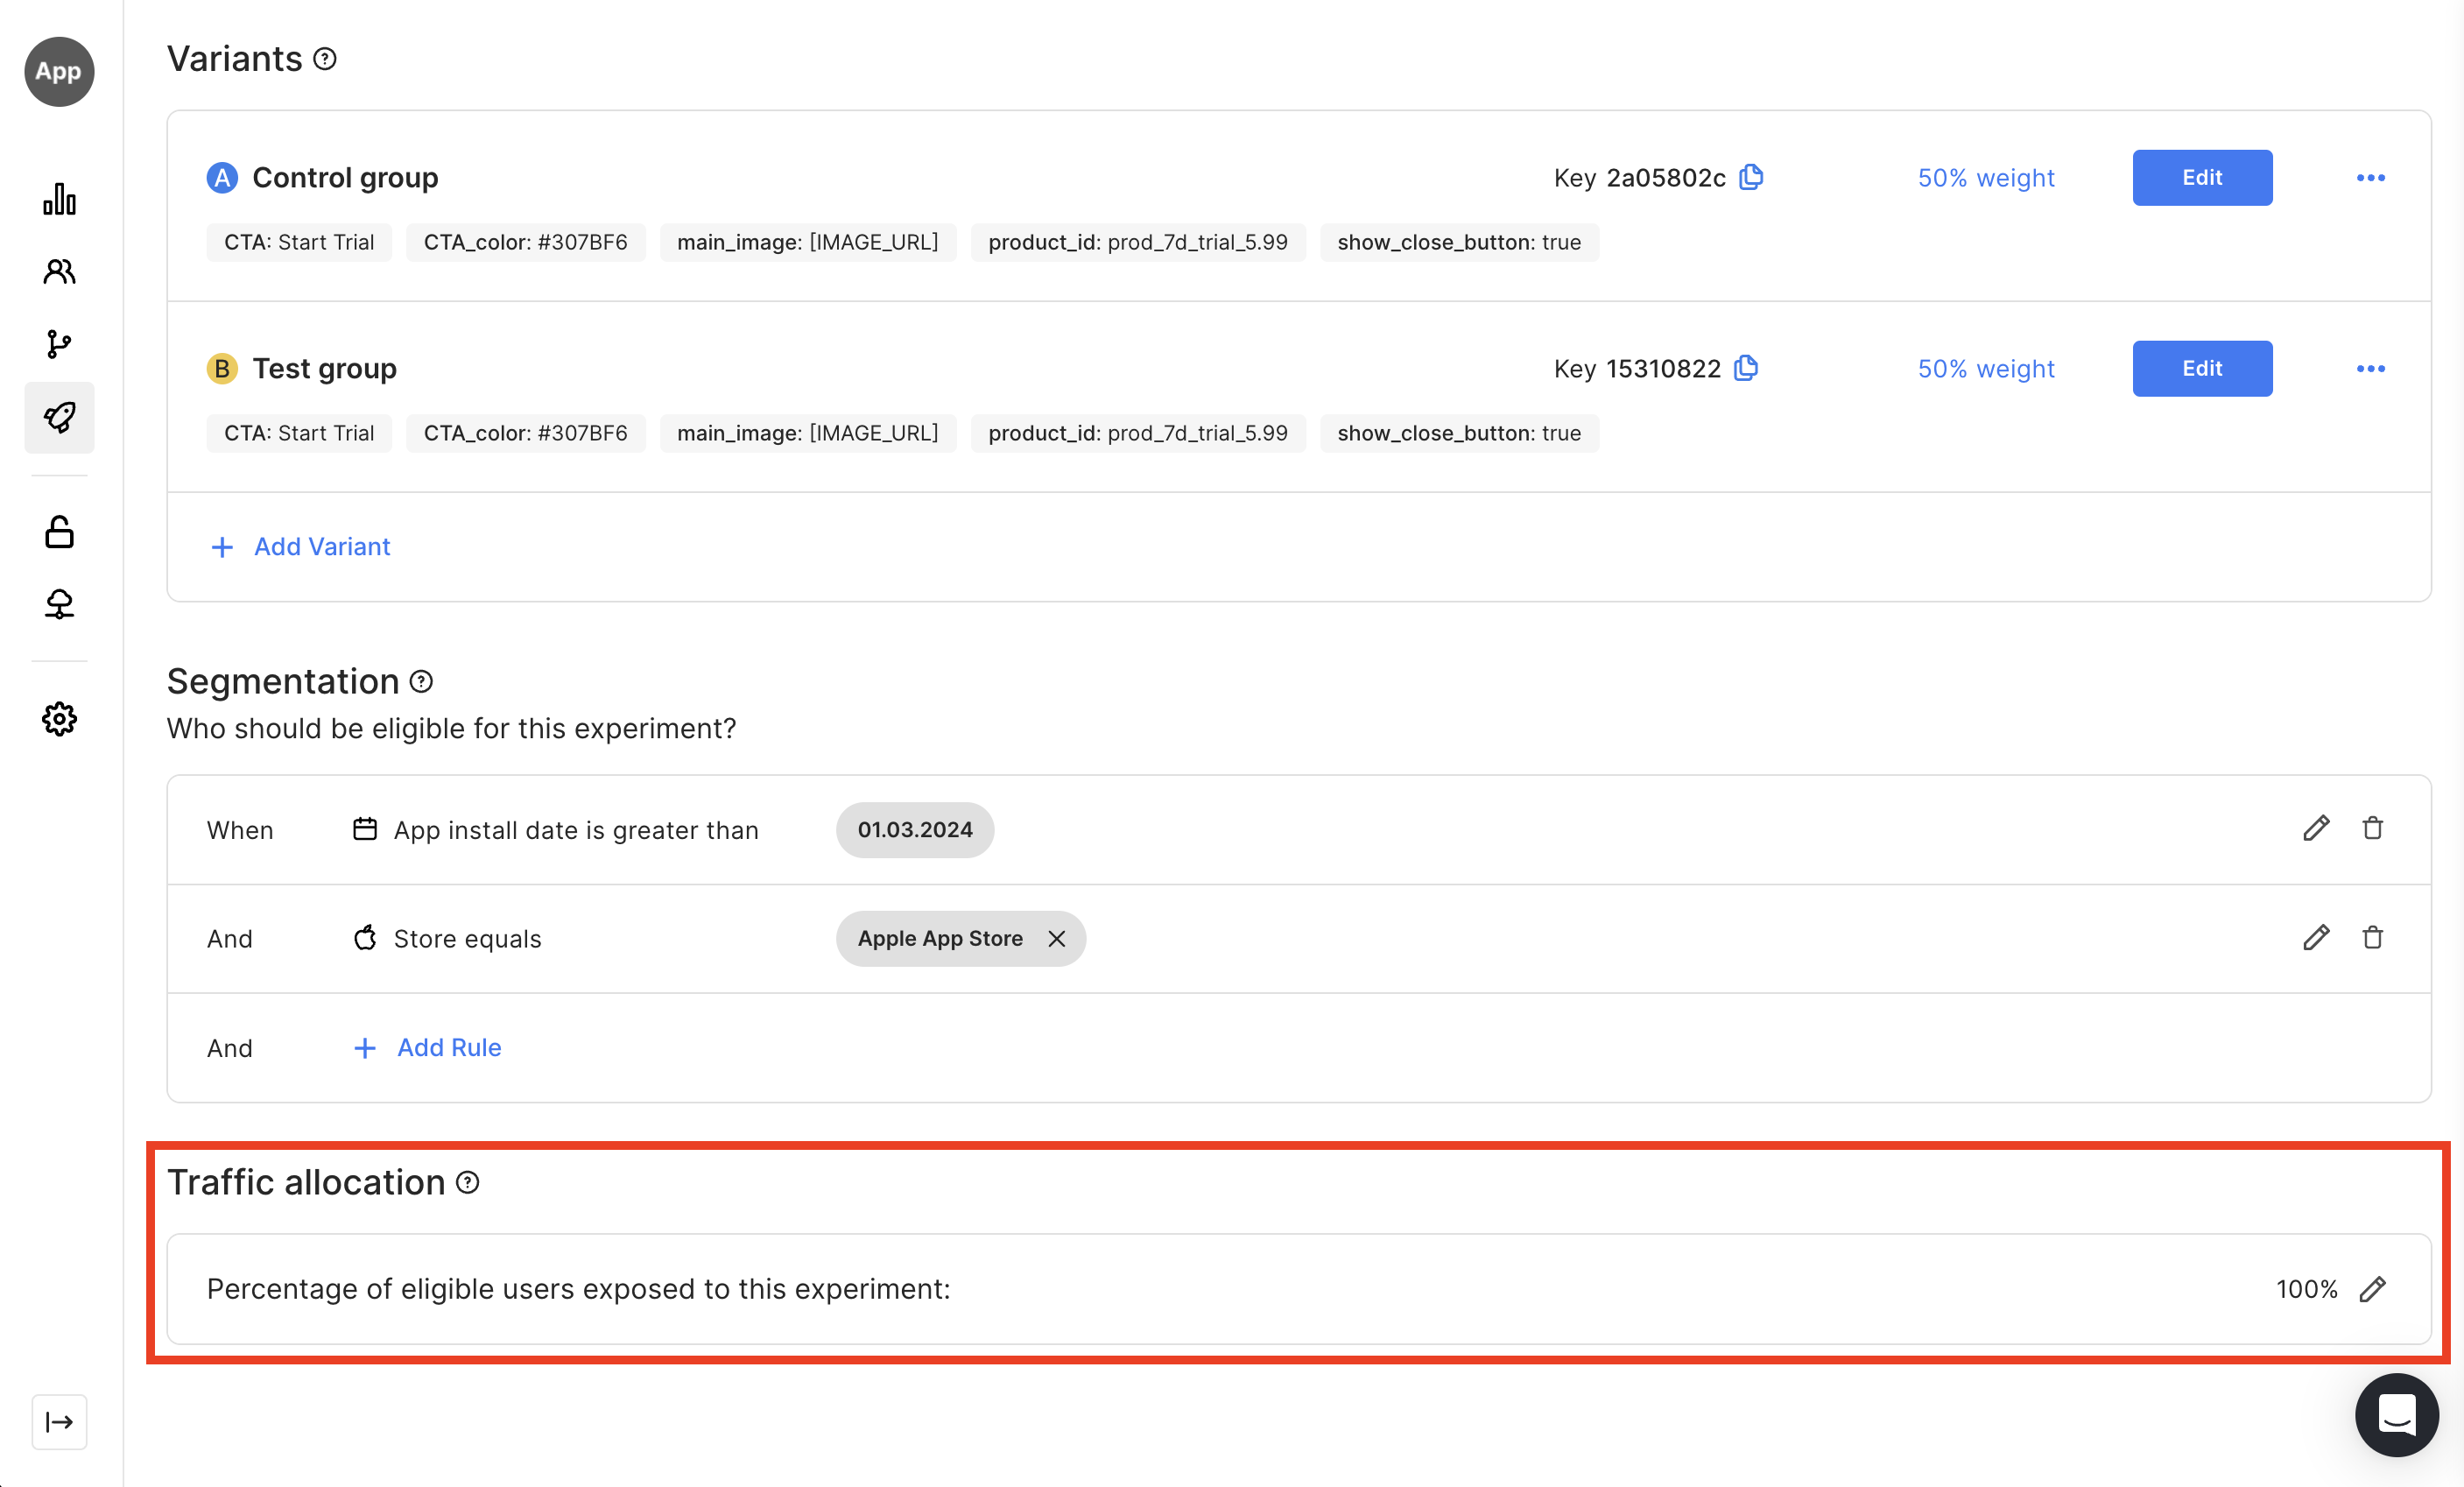Copy the Test group key 15310822

tap(1746, 368)
